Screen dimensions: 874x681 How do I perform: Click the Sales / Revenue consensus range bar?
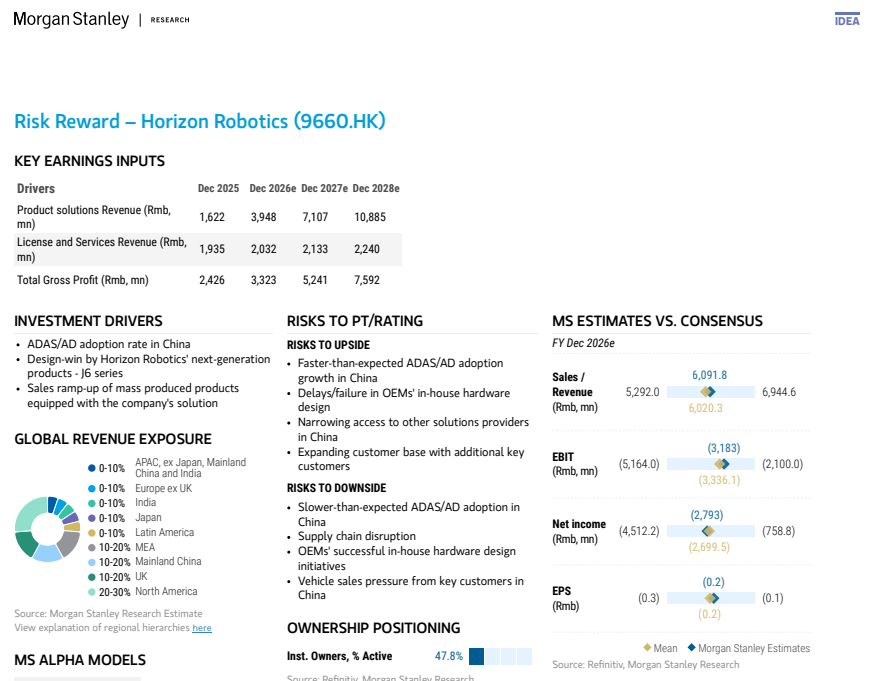click(711, 392)
